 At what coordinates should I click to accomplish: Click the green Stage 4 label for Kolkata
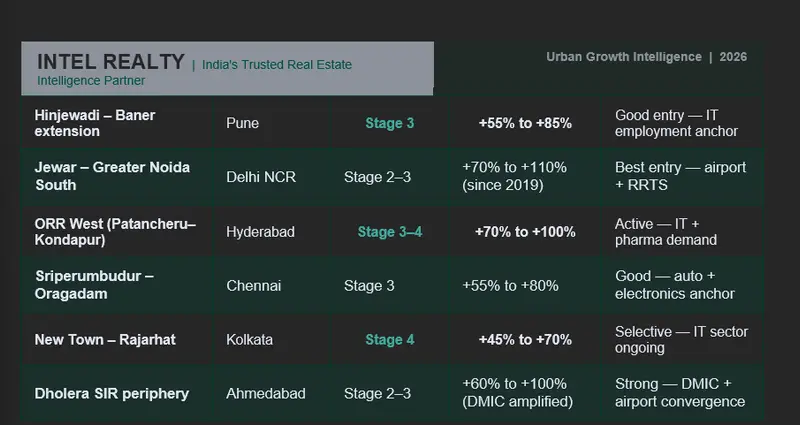click(390, 340)
